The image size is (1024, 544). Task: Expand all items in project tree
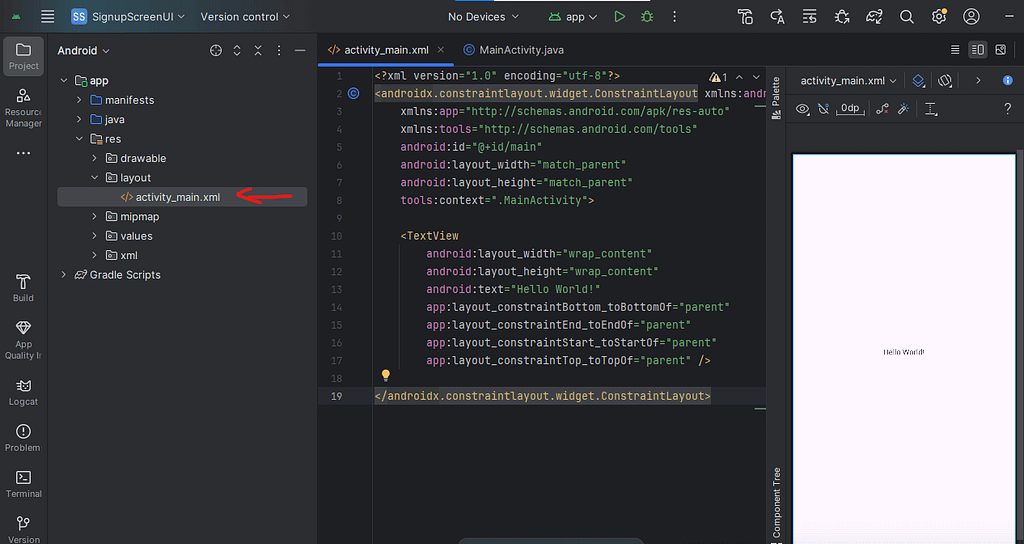[x=237, y=51]
